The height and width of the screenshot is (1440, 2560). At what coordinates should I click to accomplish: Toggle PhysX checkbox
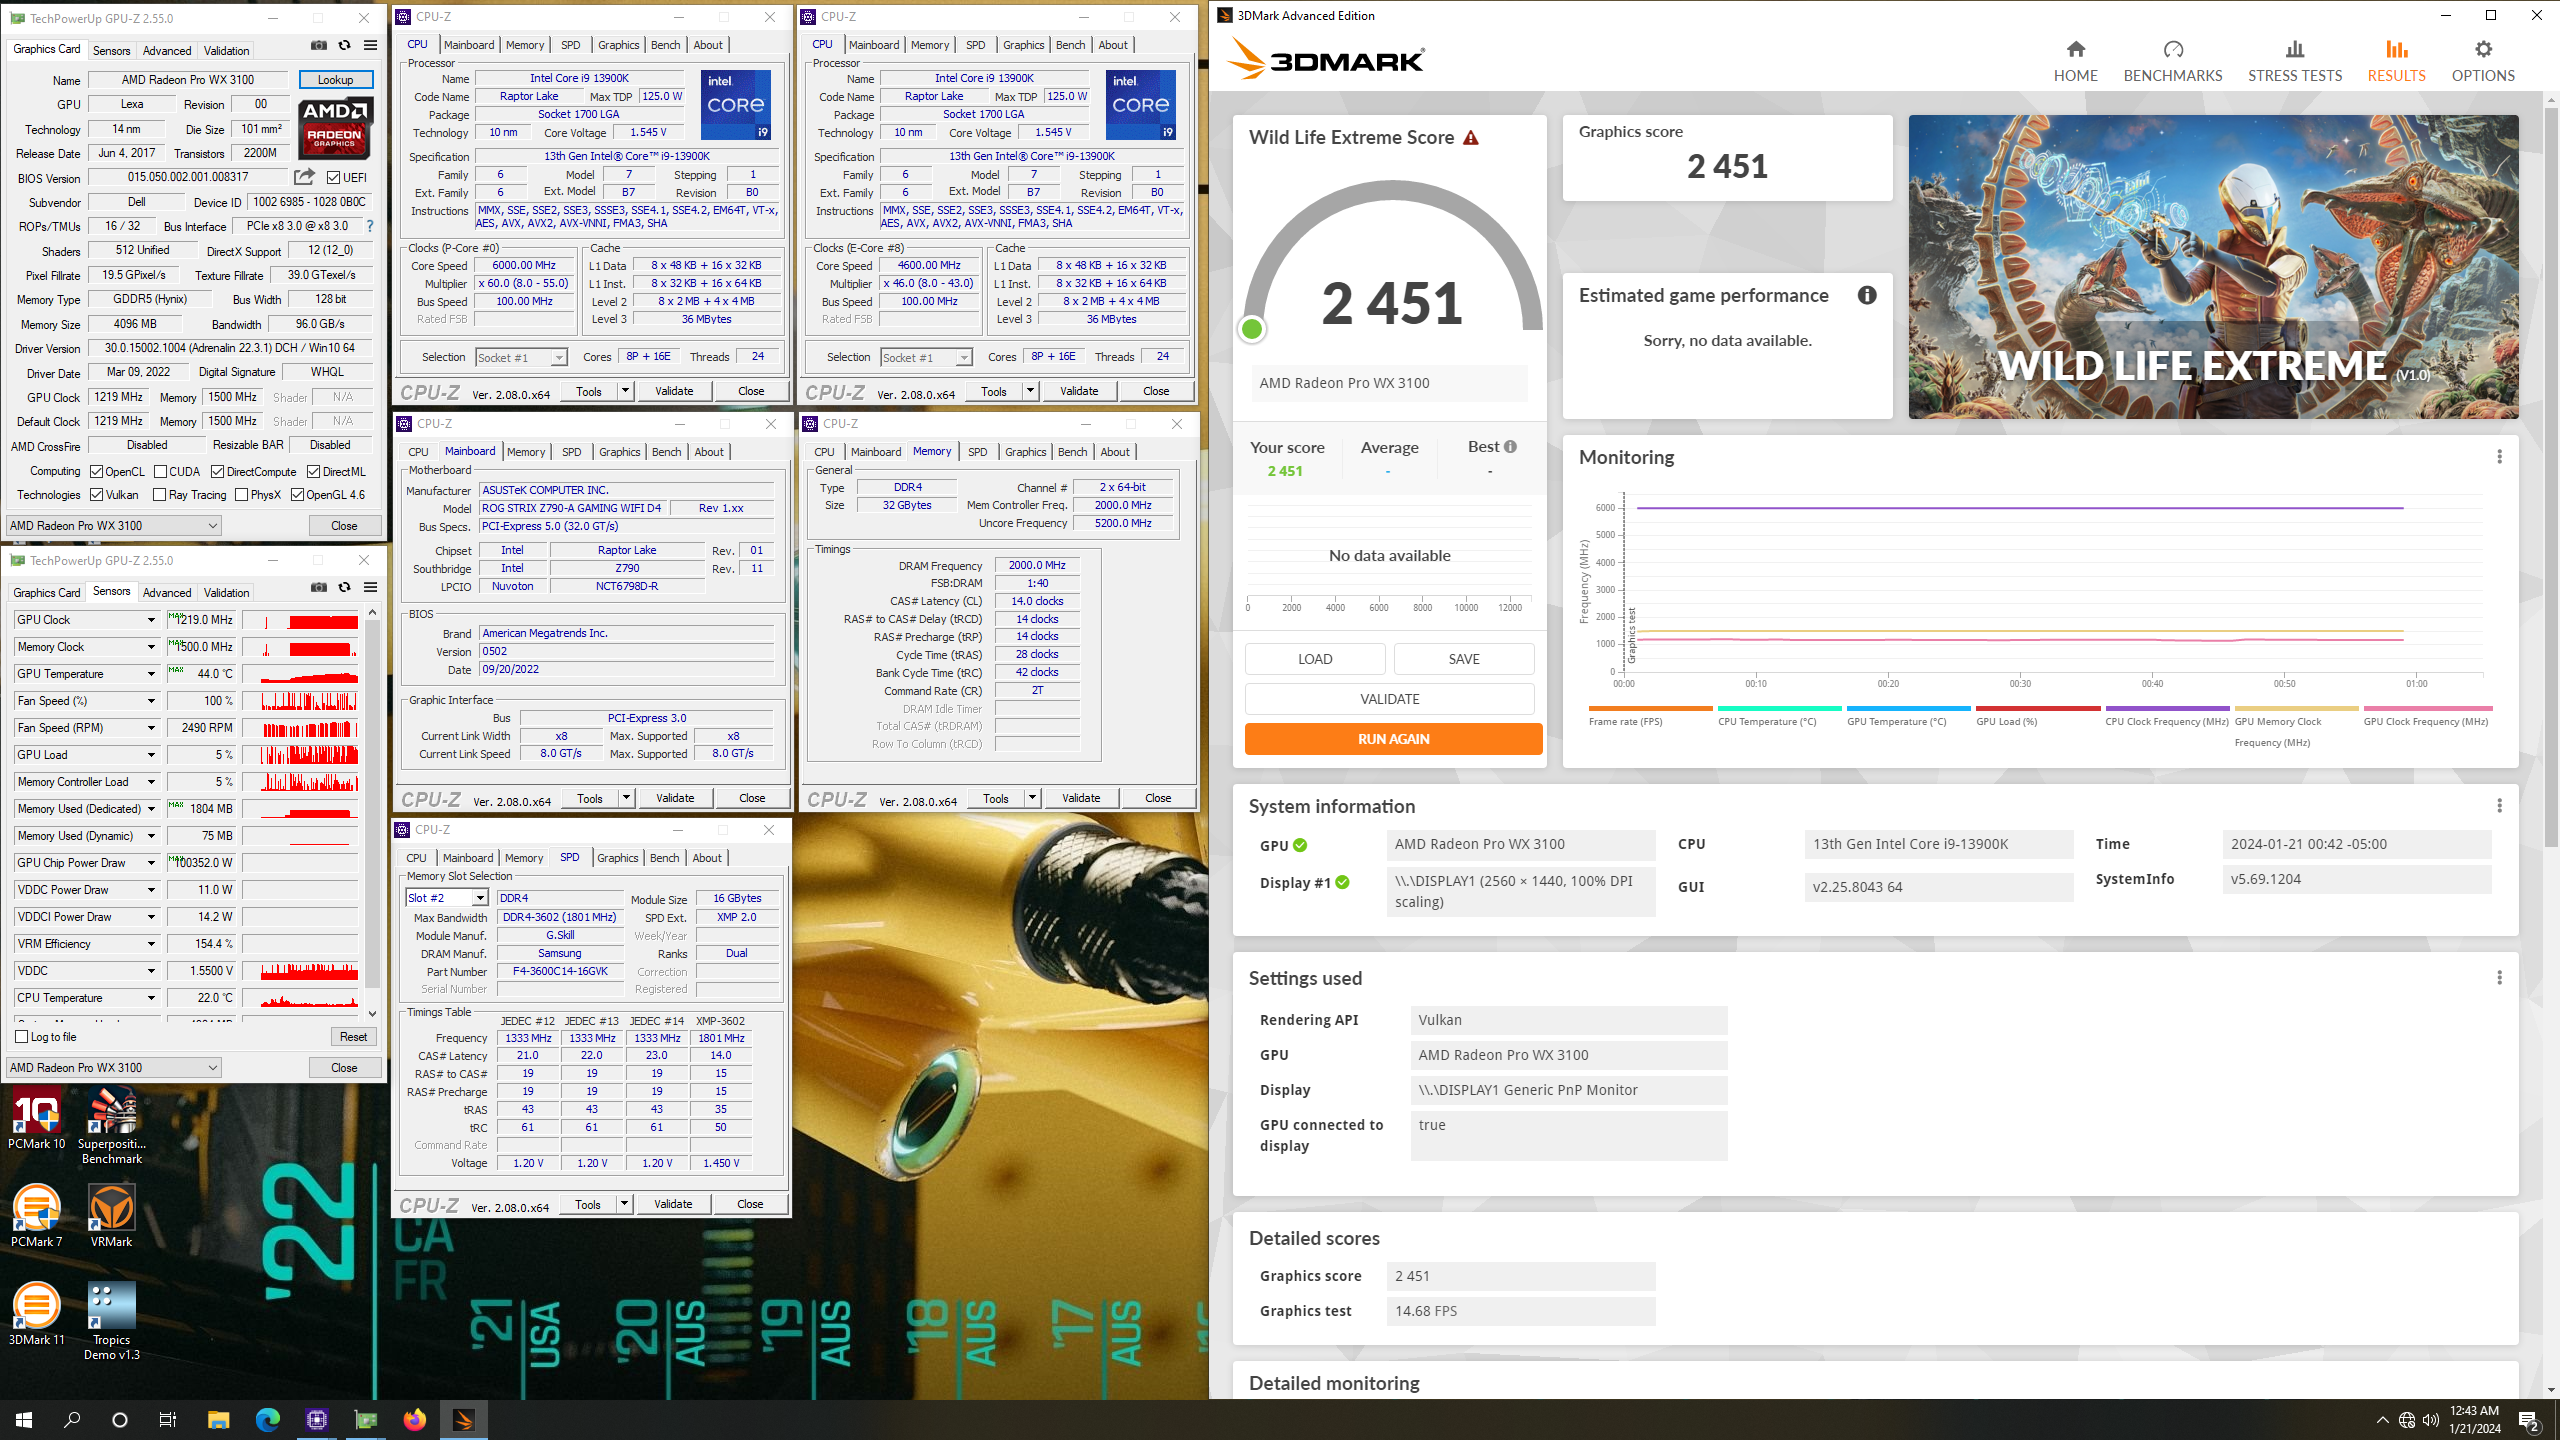click(x=242, y=495)
